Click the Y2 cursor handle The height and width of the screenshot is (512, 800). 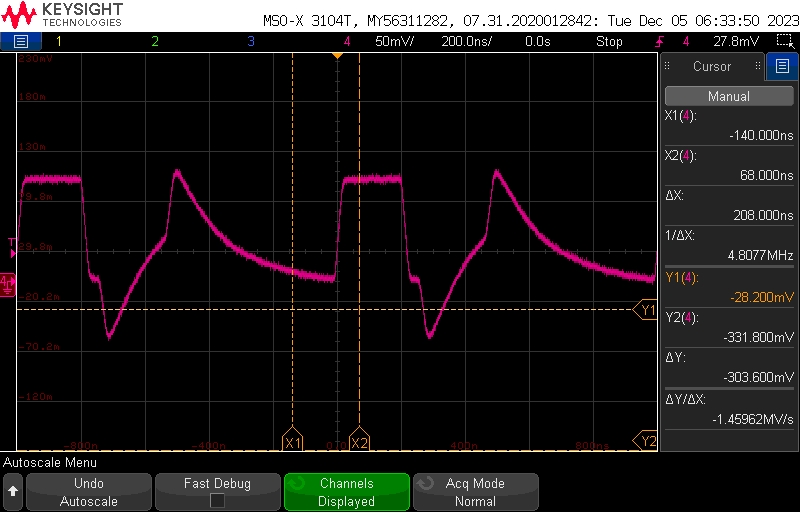(647, 441)
